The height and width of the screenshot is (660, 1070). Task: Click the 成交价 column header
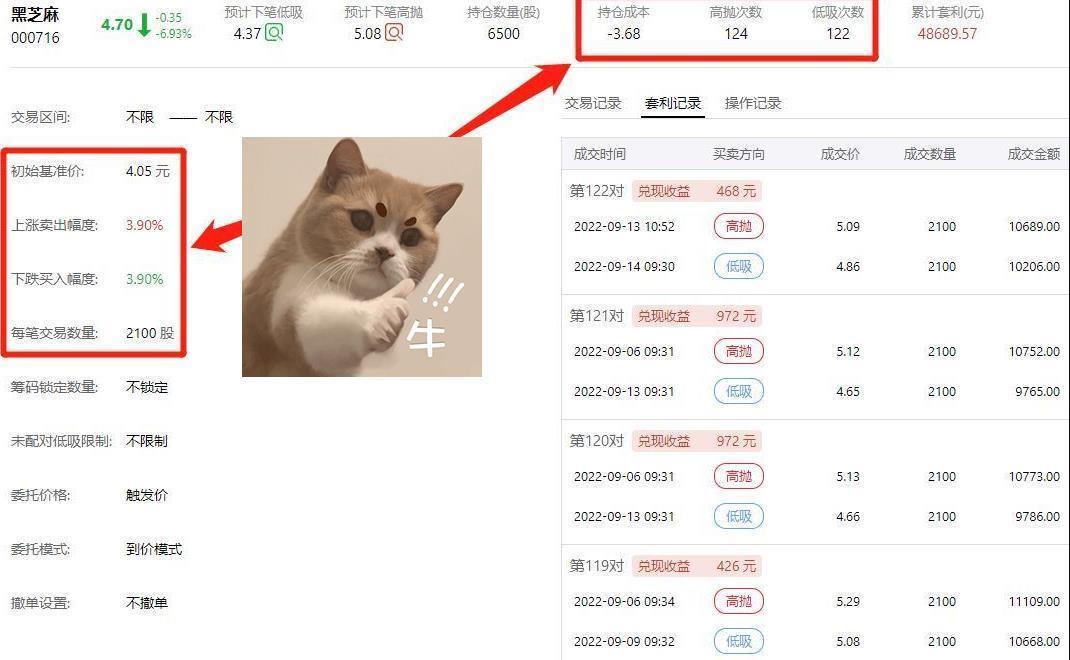840,154
